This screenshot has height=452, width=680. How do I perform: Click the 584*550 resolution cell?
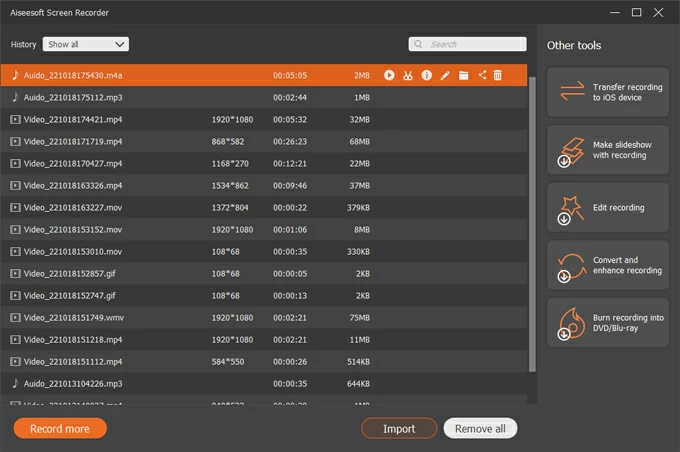[228, 362]
